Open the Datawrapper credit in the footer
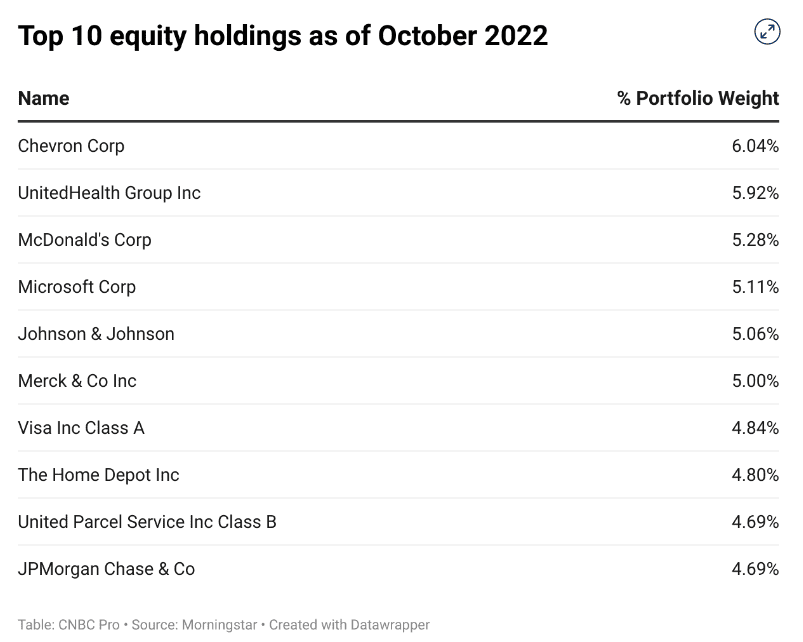The image size is (803, 642). pos(390,625)
